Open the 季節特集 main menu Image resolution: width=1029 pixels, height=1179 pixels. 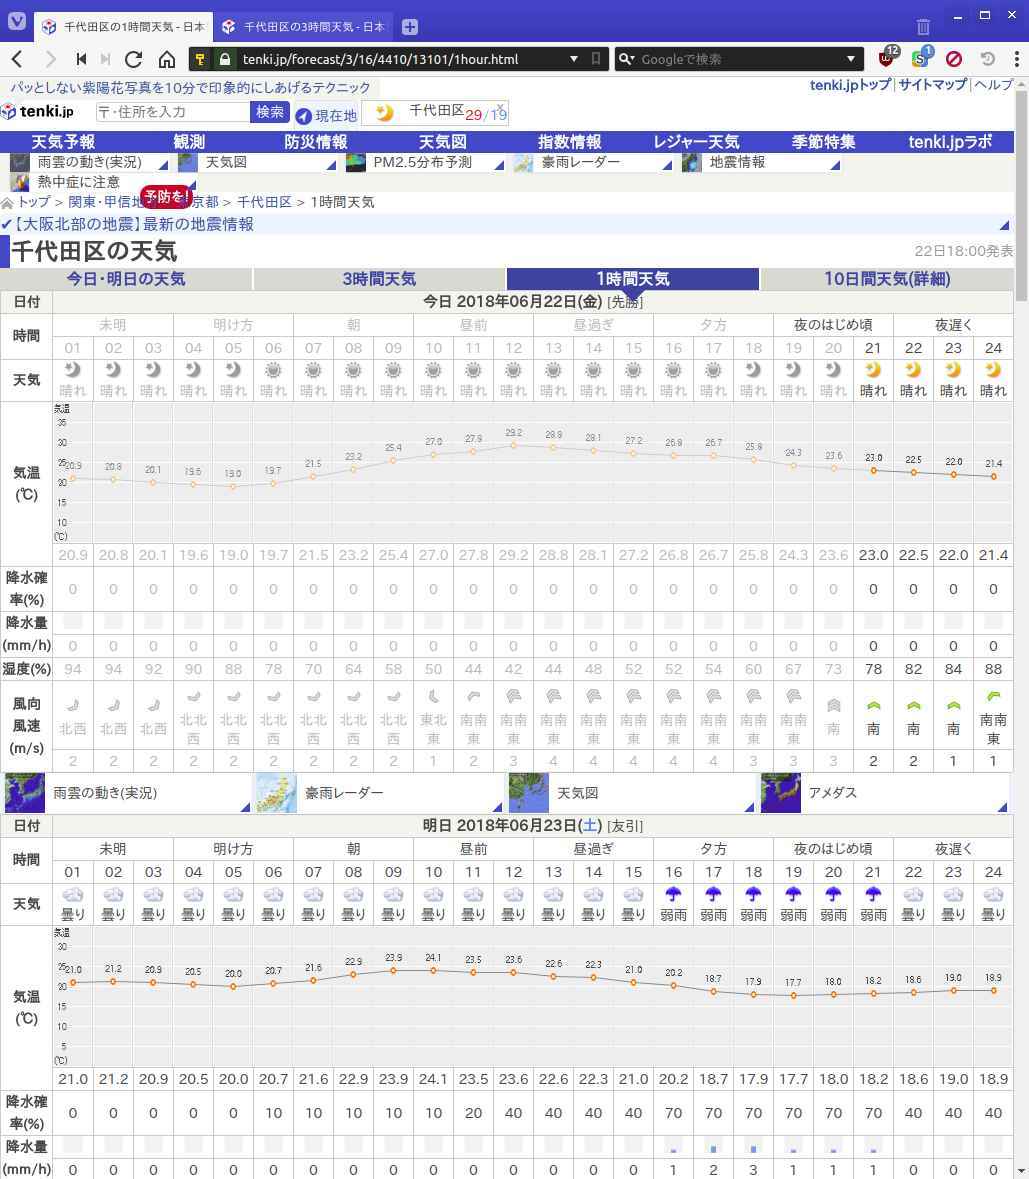click(823, 142)
